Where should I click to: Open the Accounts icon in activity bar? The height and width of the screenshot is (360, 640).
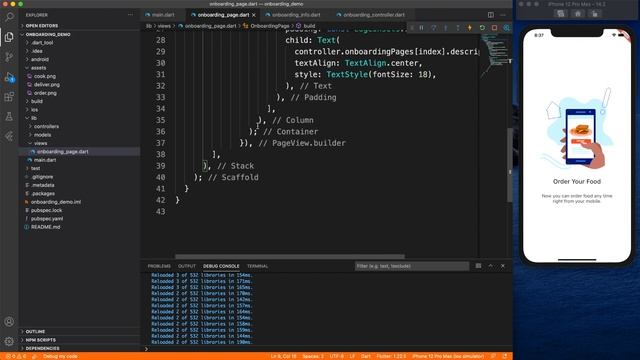[9, 322]
